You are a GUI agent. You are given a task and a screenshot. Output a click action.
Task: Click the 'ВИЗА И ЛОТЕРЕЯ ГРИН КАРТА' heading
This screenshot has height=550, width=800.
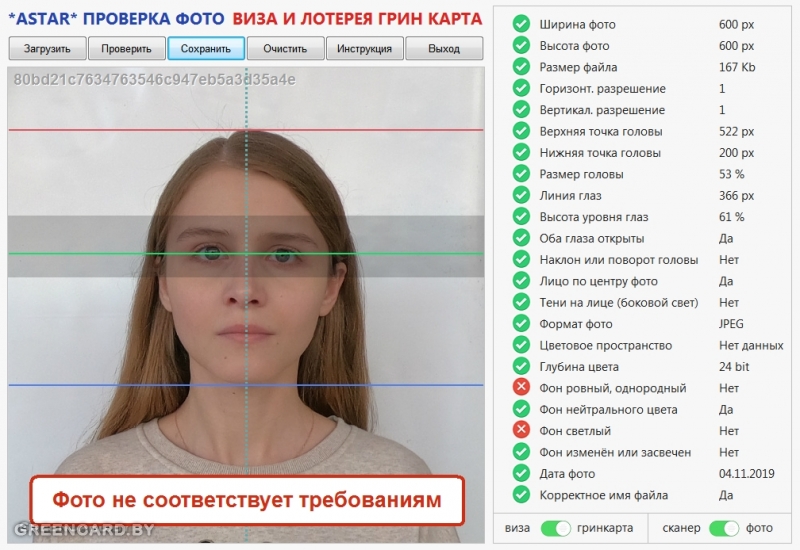(x=357, y=19)
